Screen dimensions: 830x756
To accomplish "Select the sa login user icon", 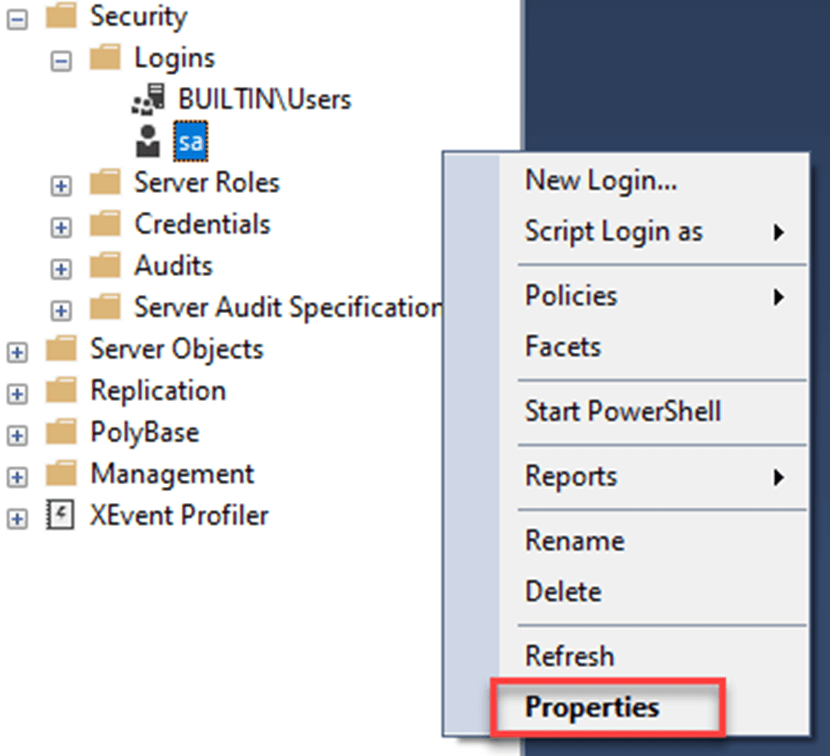I will 148,141.
